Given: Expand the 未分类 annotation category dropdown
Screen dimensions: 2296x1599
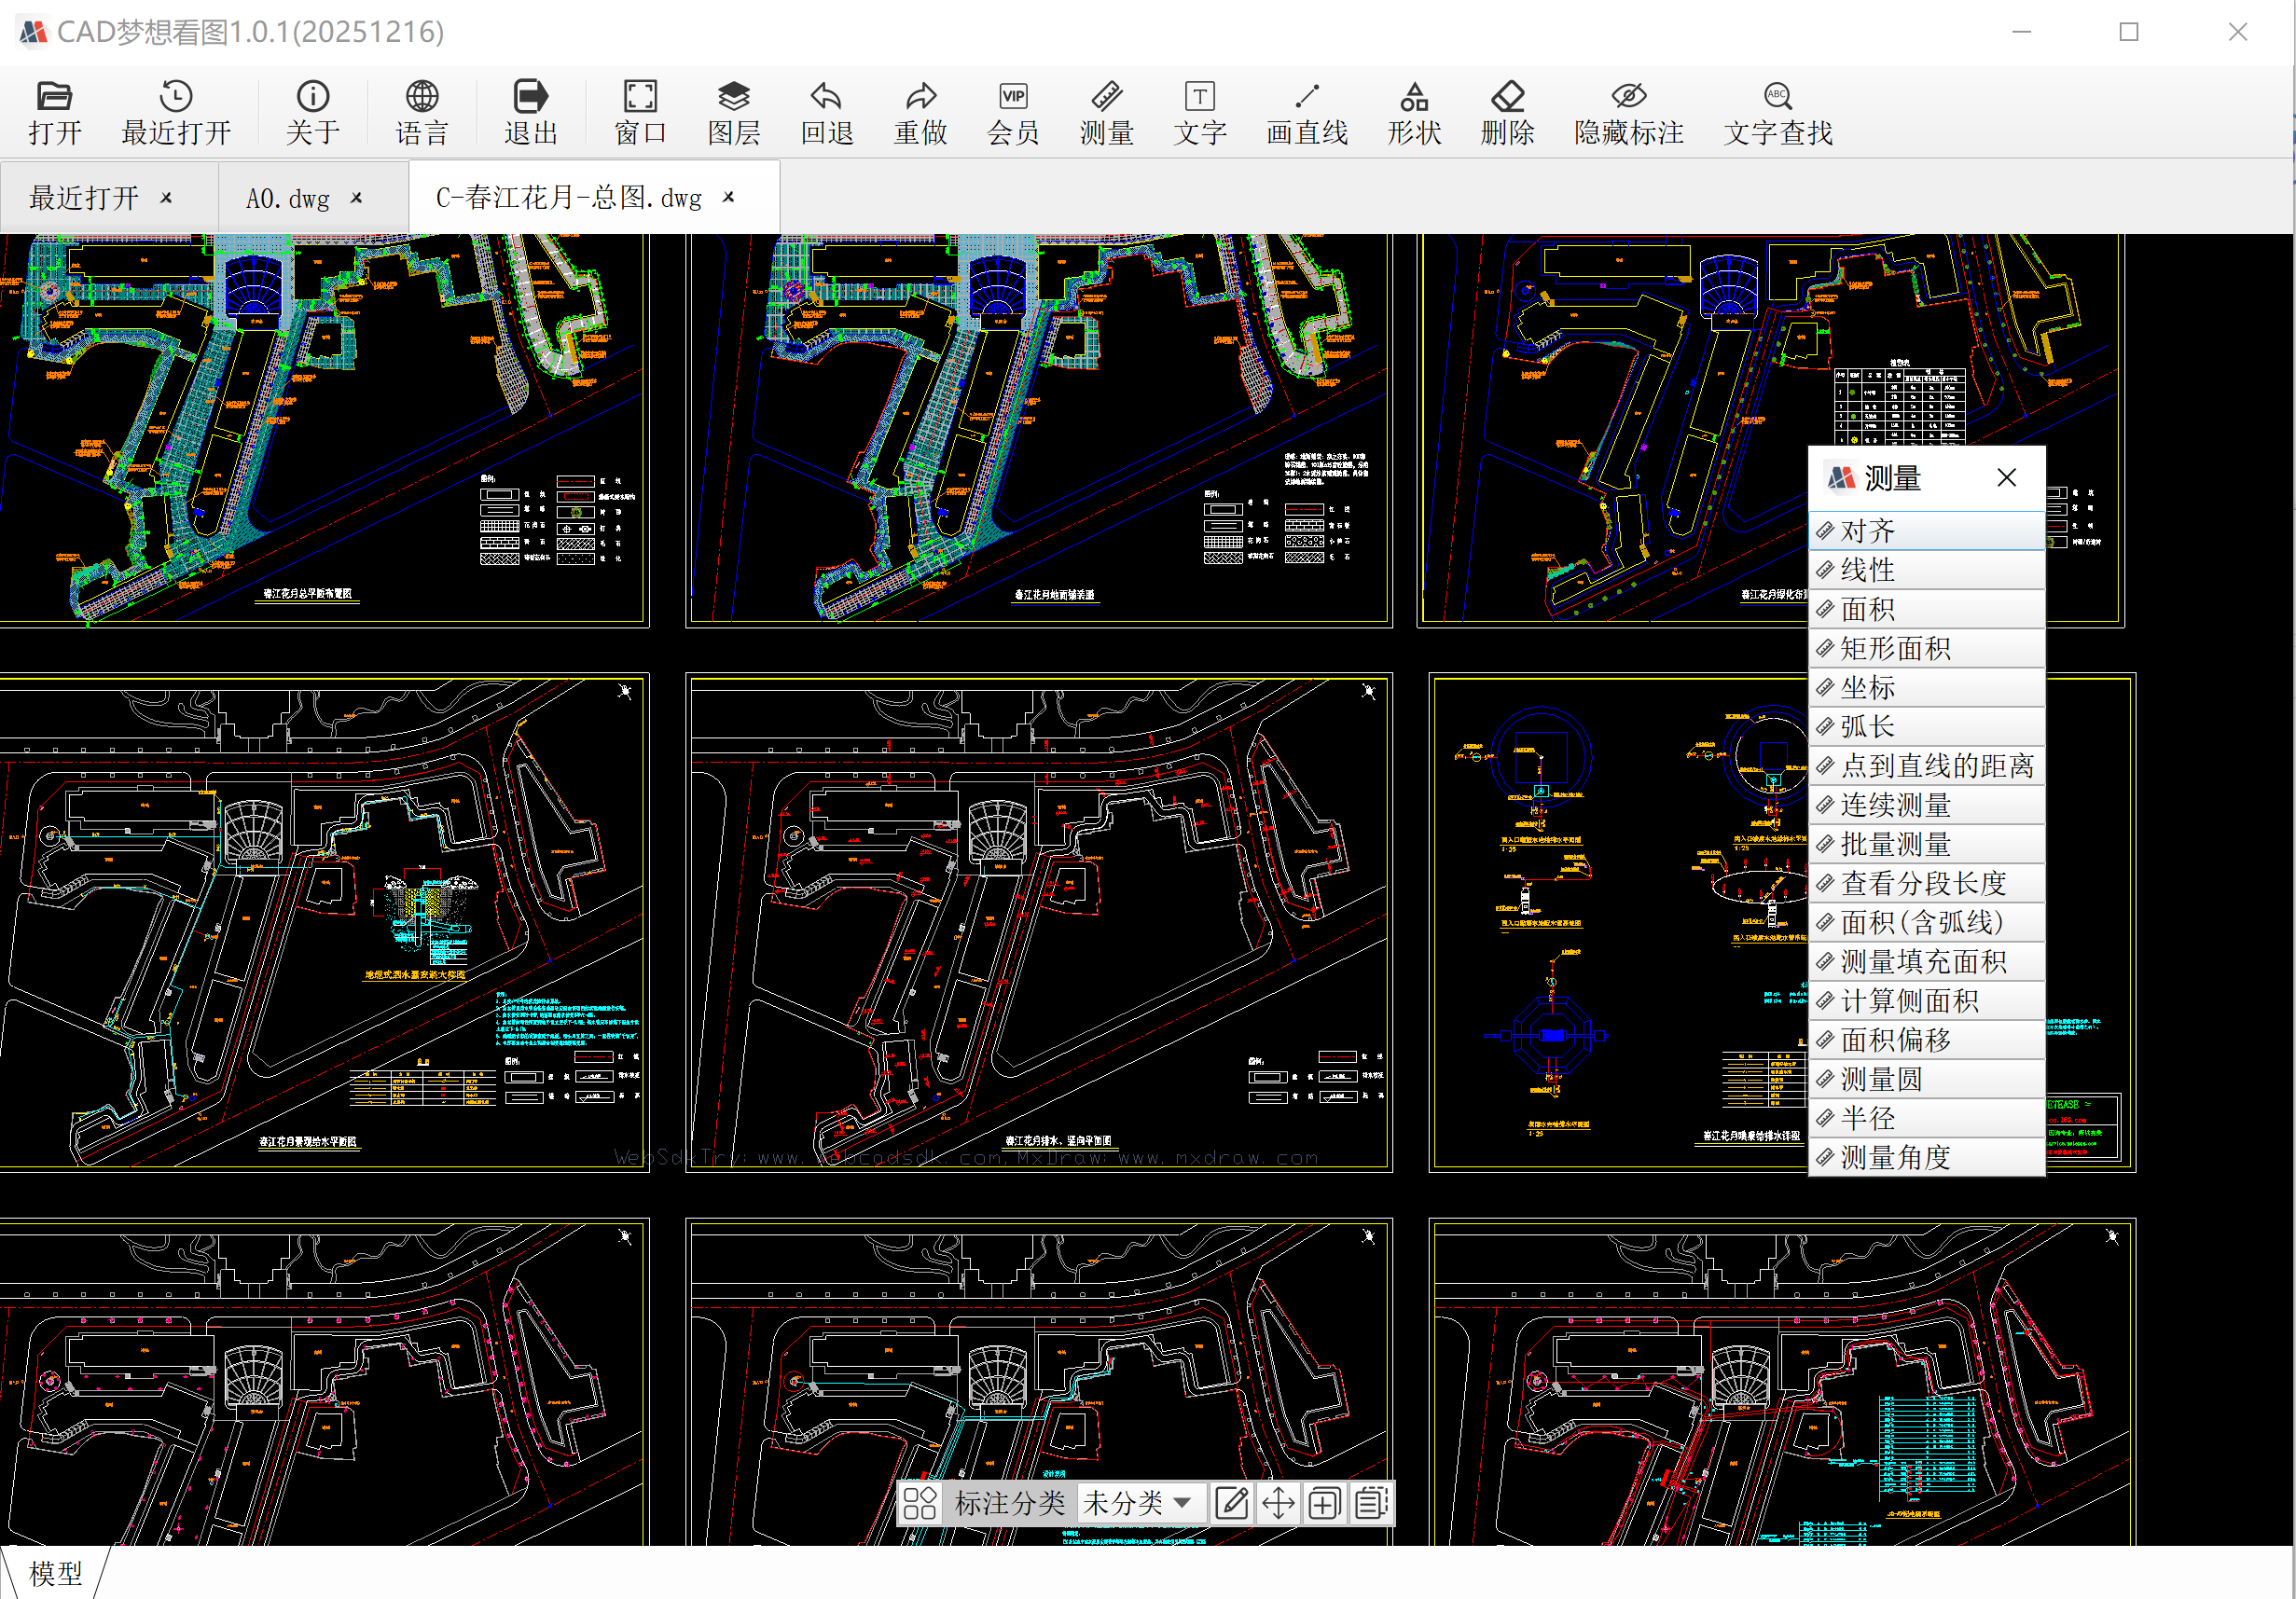Looking at the screenshot, I should click(x=1140, y=1502).
